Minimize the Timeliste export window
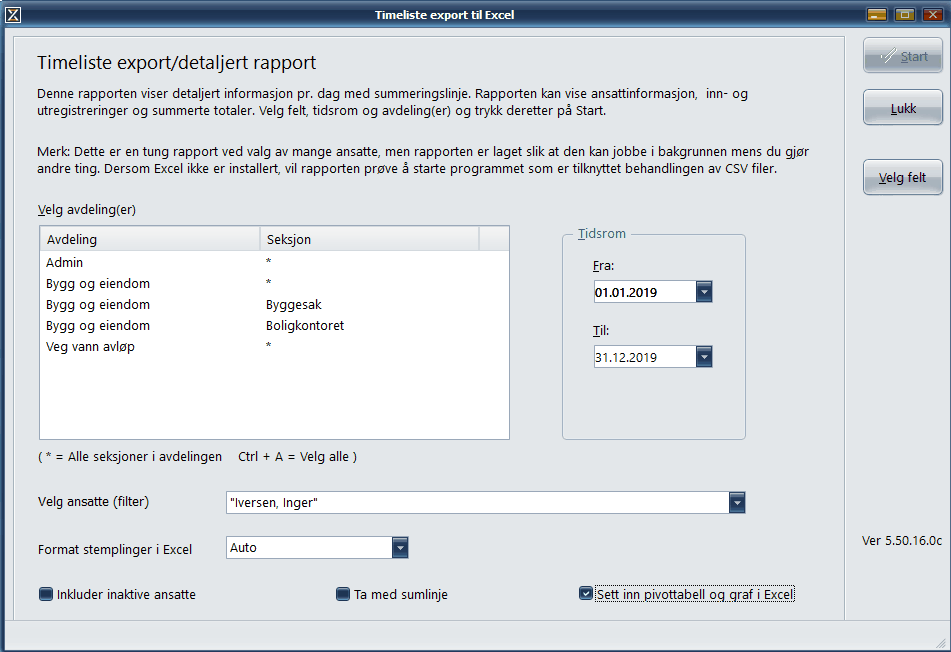The width and height of the screenshot is (951, 652). point(877,15)
